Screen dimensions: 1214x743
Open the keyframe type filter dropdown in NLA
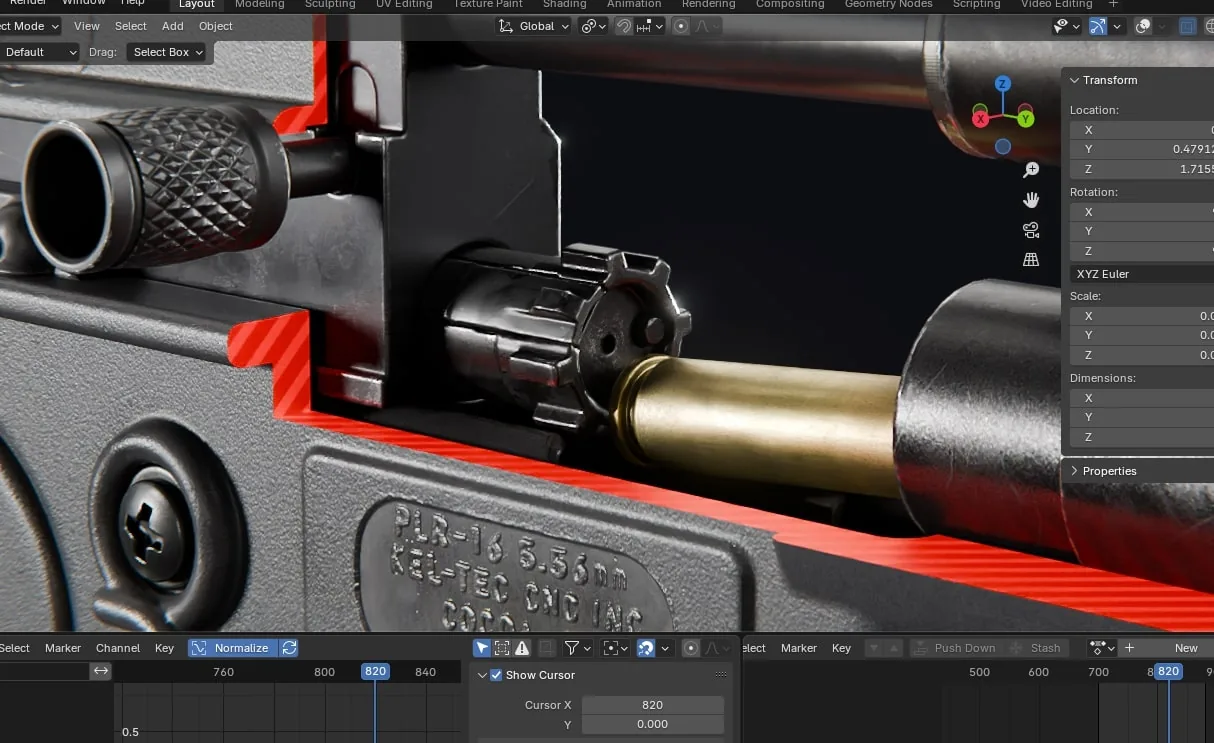(x=1101, y=648)
